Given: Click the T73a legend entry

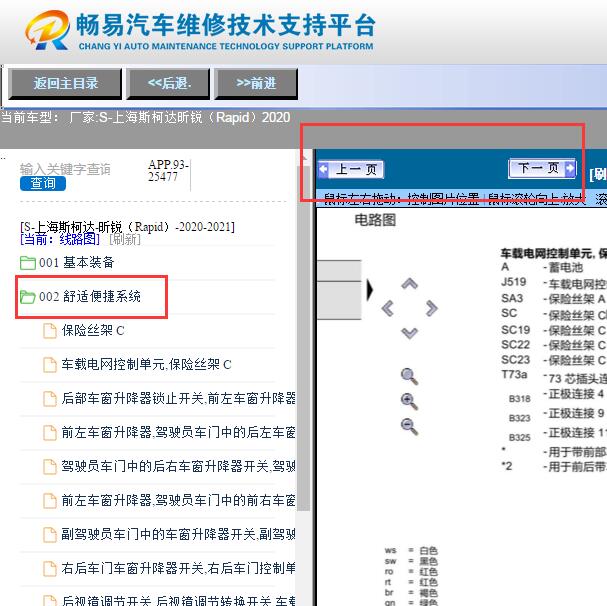Looking at the screenshot, I should pos(514,374).
